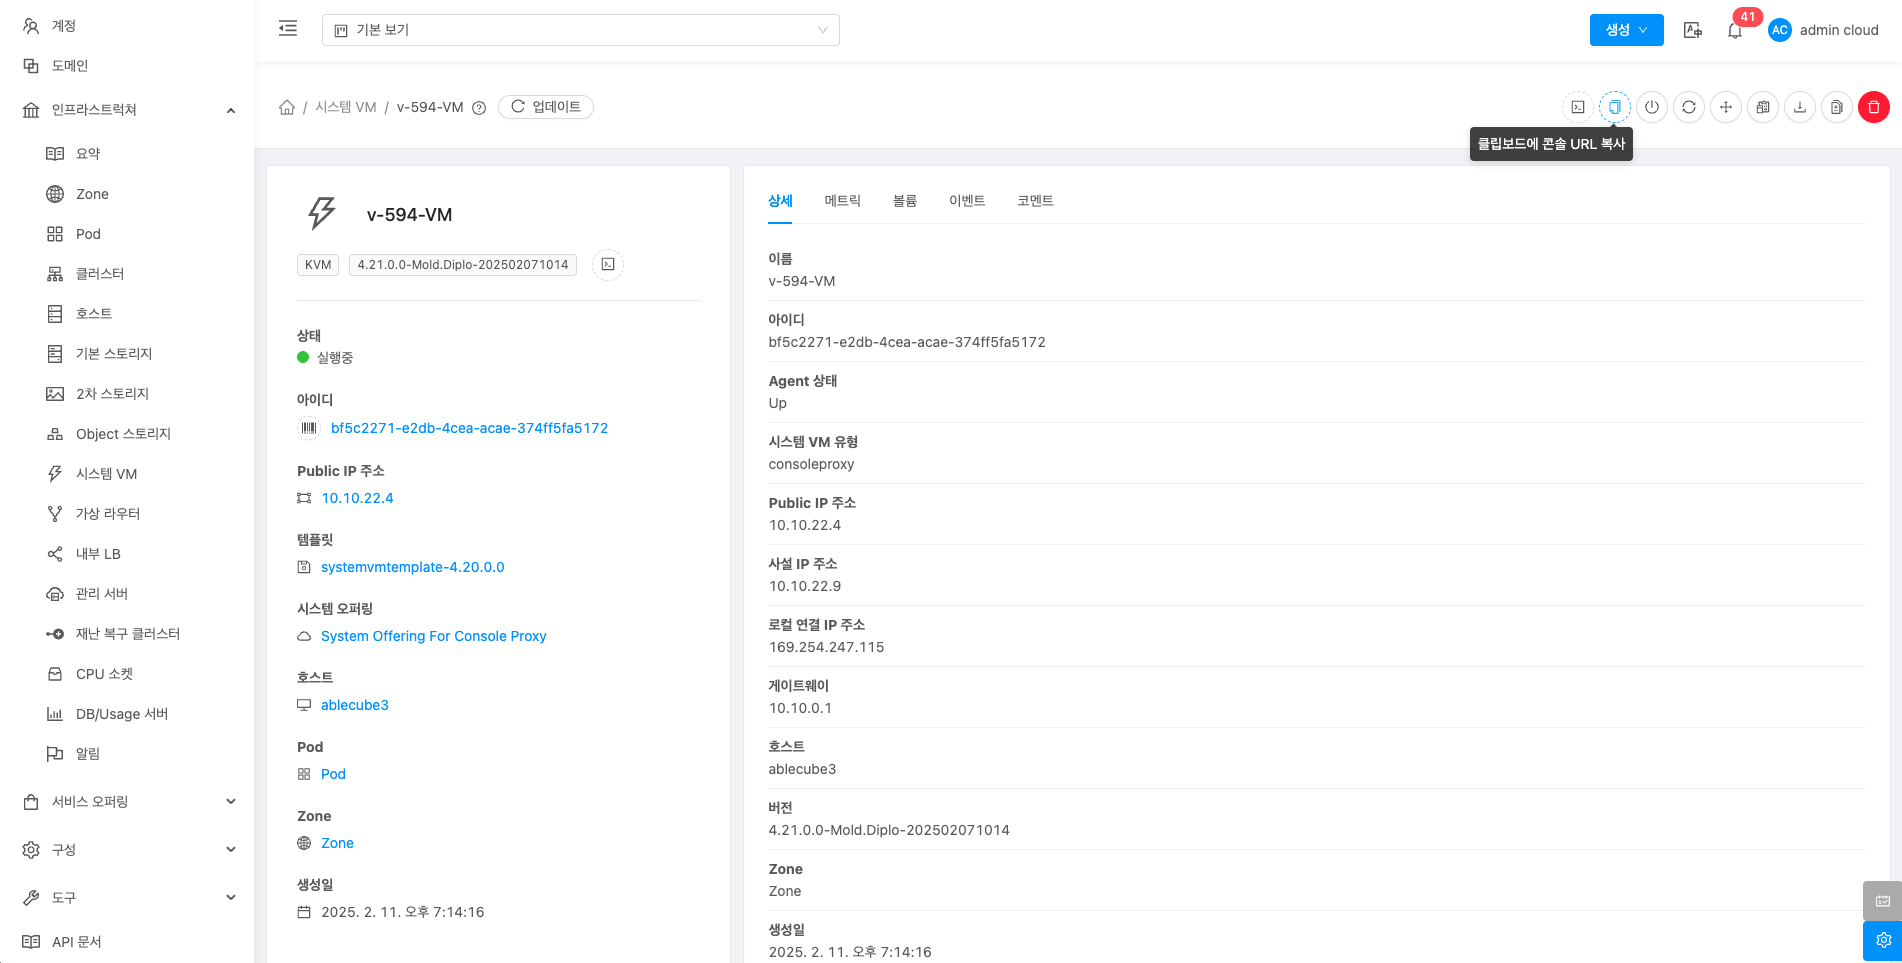The image size is (1902, 963).
Task: Click the reboot system VM icon
Action: (1688, 107)
